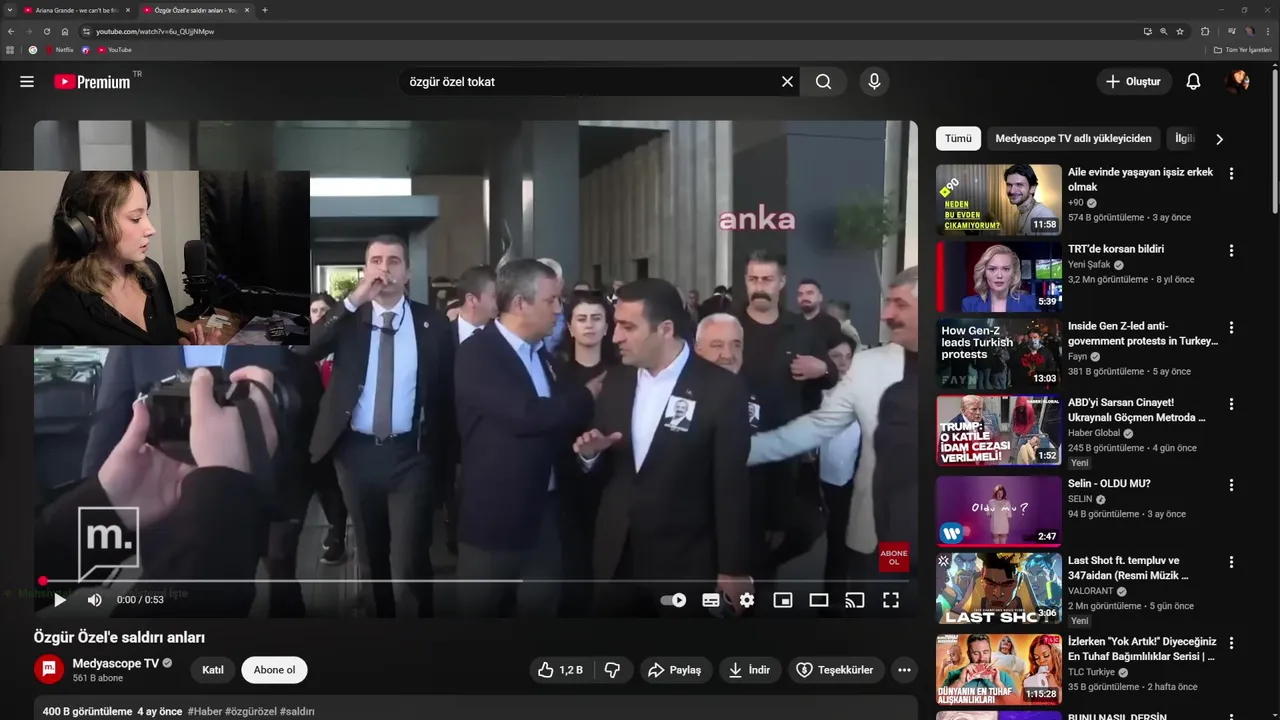The image size is (1280, 720).
Task: Open the YouTube hamburger guide menu
Action: (x=27, y=82)
